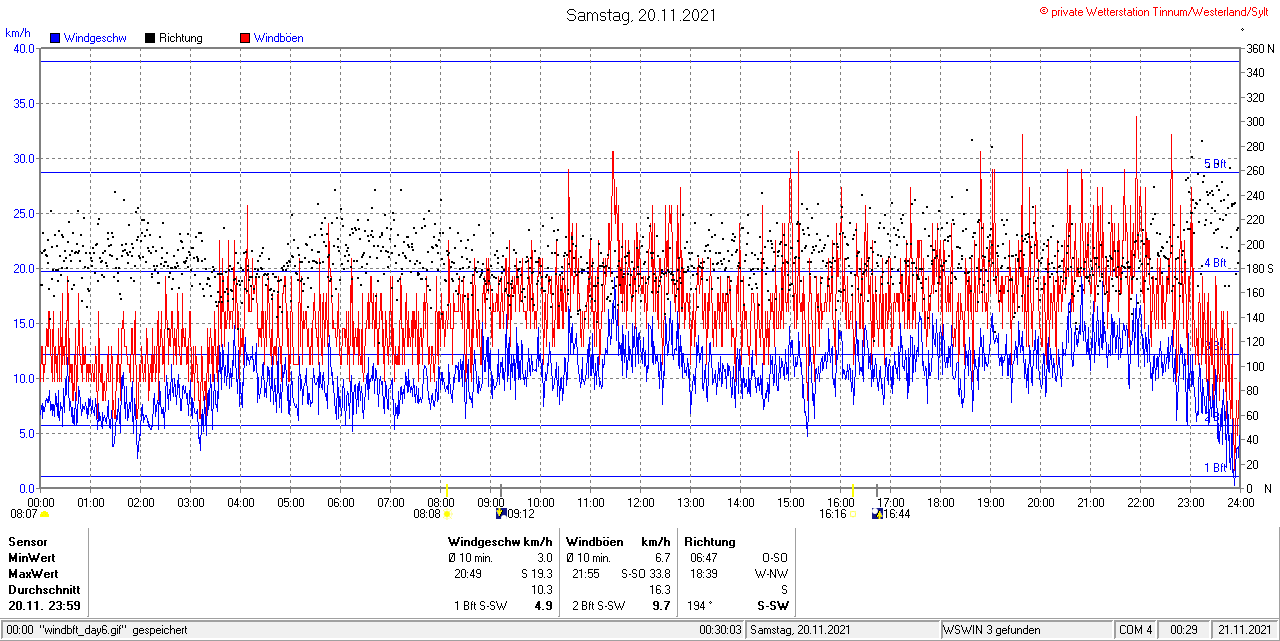The width and height of the screenshot is (1280, 641).
Task: Click the 00:30:03 status bar timer
Action: point(720,630)
